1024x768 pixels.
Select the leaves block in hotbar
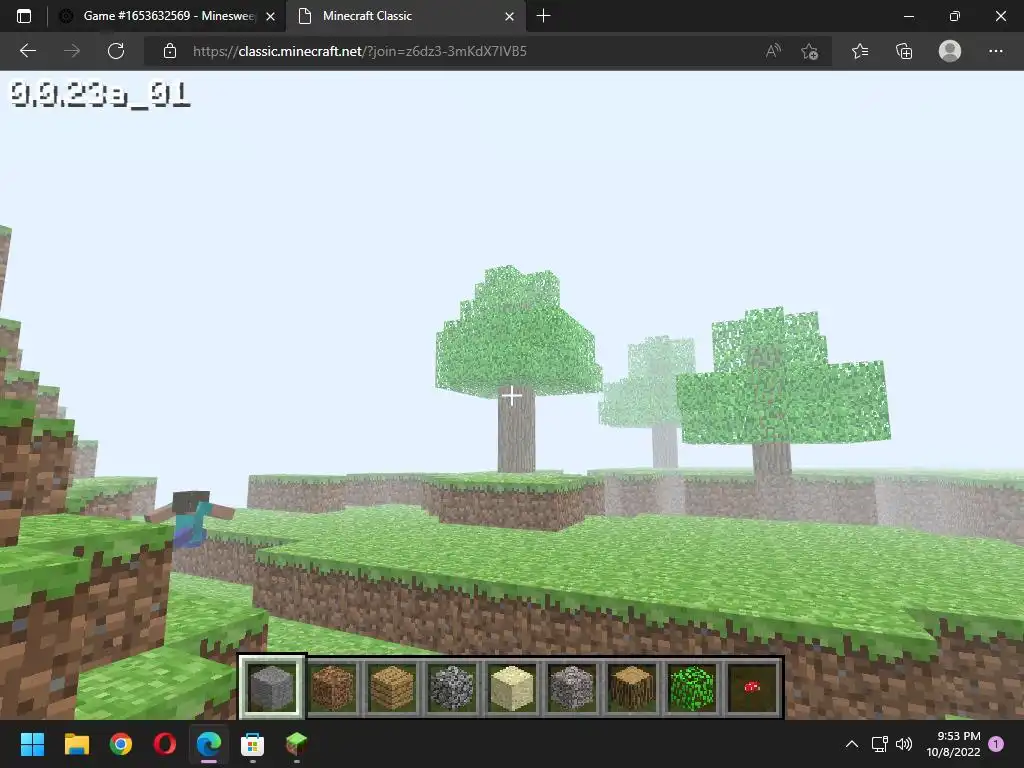coord(692,687)
